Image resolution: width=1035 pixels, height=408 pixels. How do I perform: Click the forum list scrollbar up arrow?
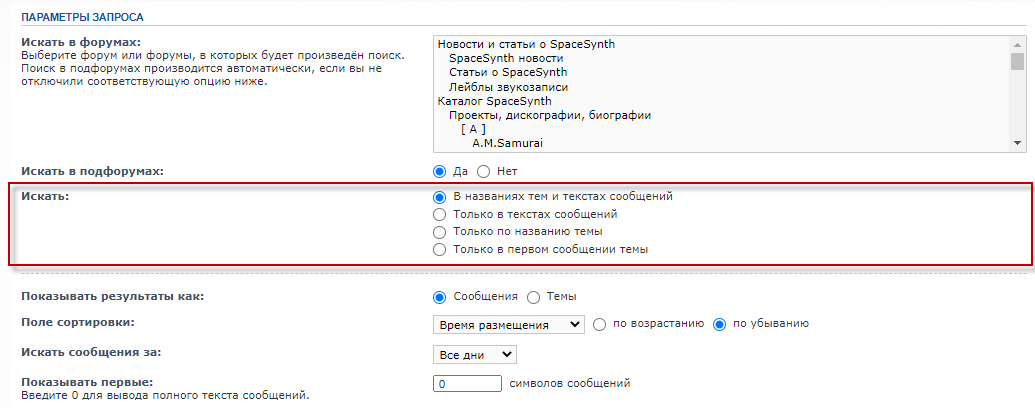(1017, 44)
